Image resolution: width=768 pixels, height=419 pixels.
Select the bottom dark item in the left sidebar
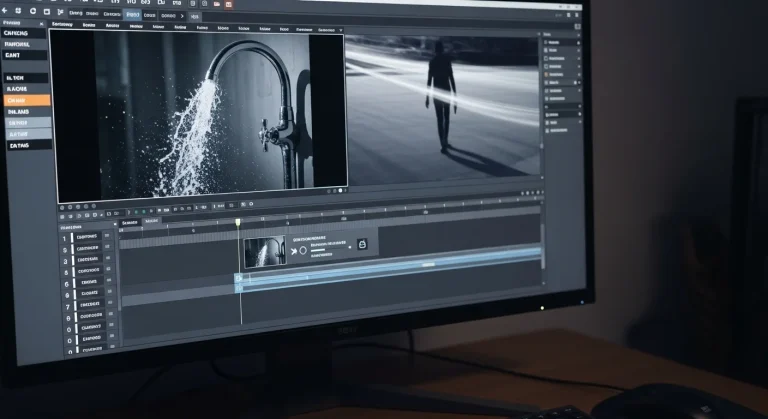(x=29, y=145)
